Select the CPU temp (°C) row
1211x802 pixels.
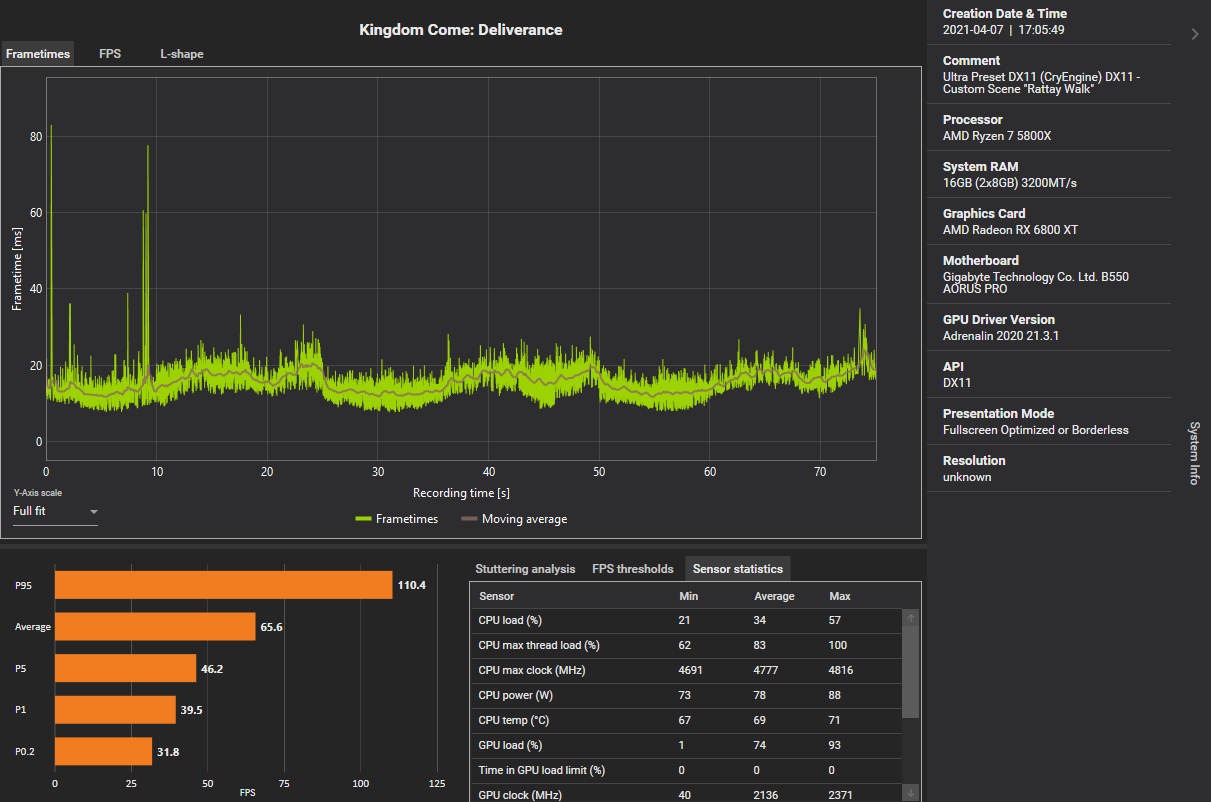coord(686,720)
